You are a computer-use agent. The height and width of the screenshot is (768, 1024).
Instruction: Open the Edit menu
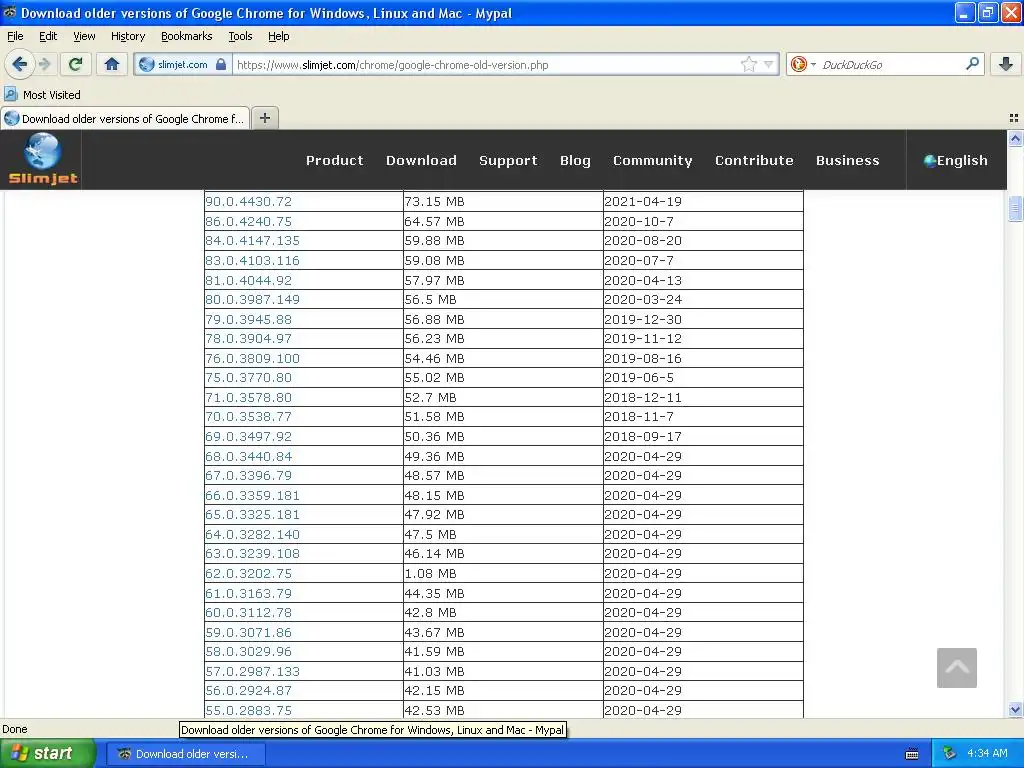coord(48,36)
